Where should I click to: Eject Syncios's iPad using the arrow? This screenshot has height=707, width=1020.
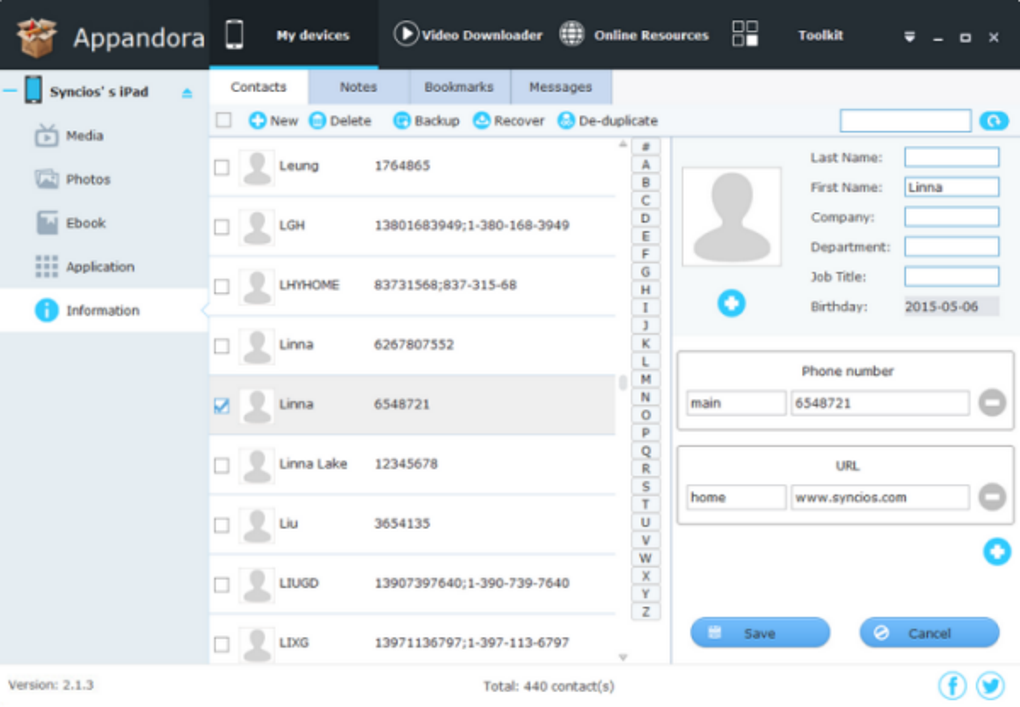[x=187, y=93]
